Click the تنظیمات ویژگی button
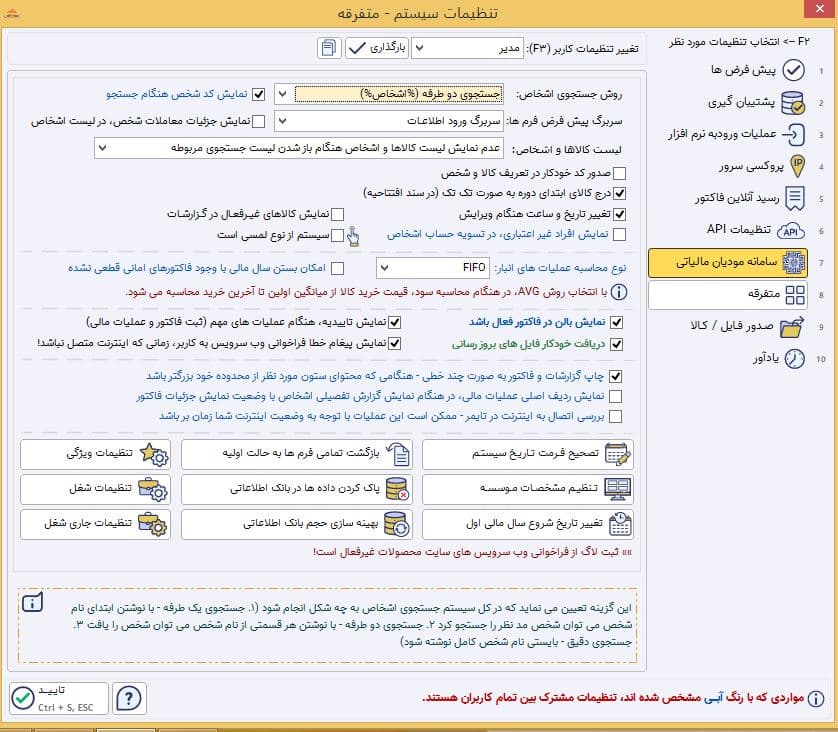Screen dimensions: 838x732 click(96, 454)
